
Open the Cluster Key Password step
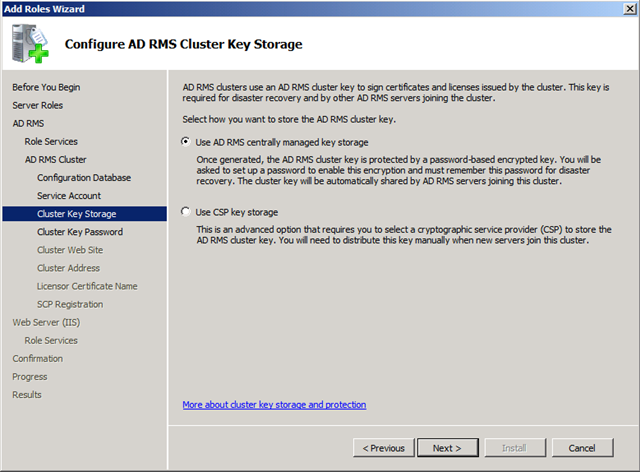click(x=80, y=232)
